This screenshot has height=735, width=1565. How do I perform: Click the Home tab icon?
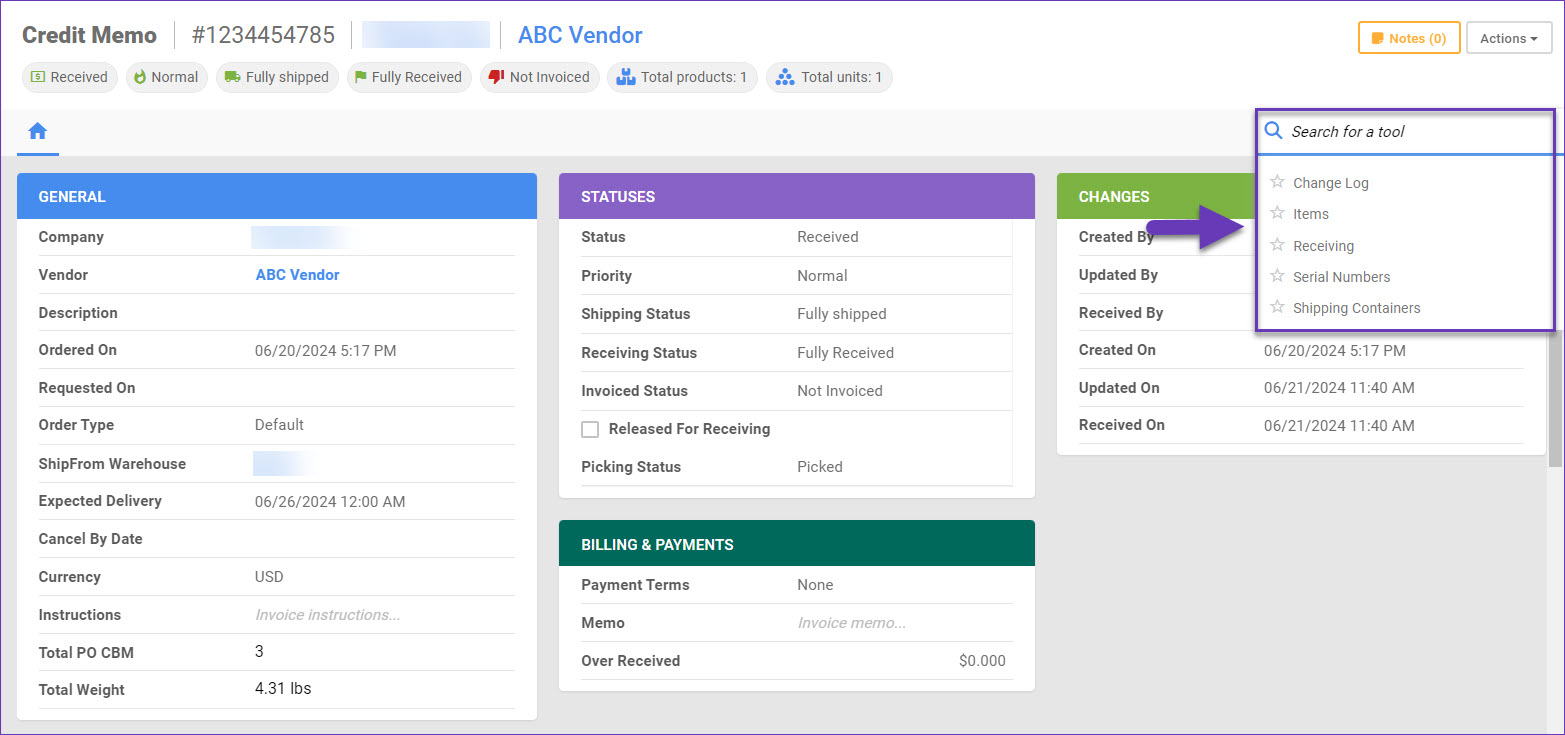38,131
